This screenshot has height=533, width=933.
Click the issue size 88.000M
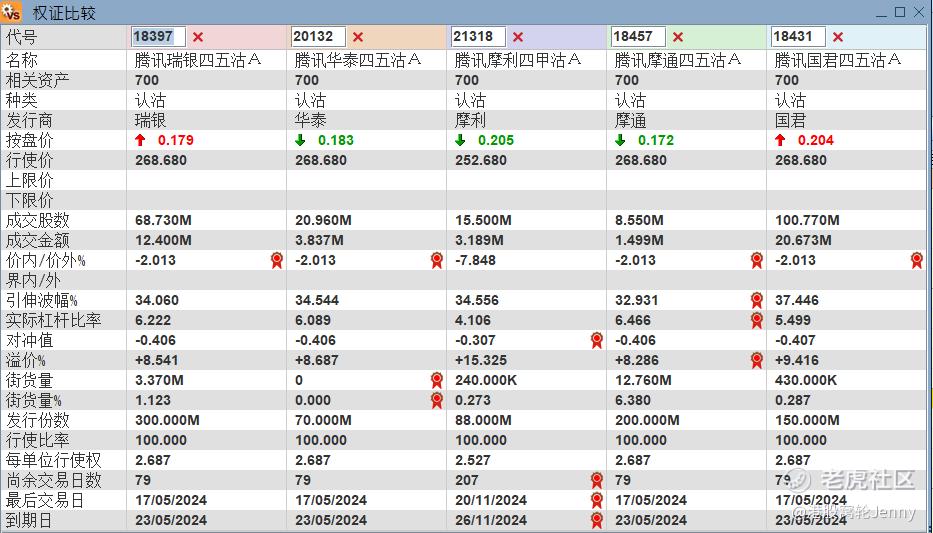coord(483,420)
